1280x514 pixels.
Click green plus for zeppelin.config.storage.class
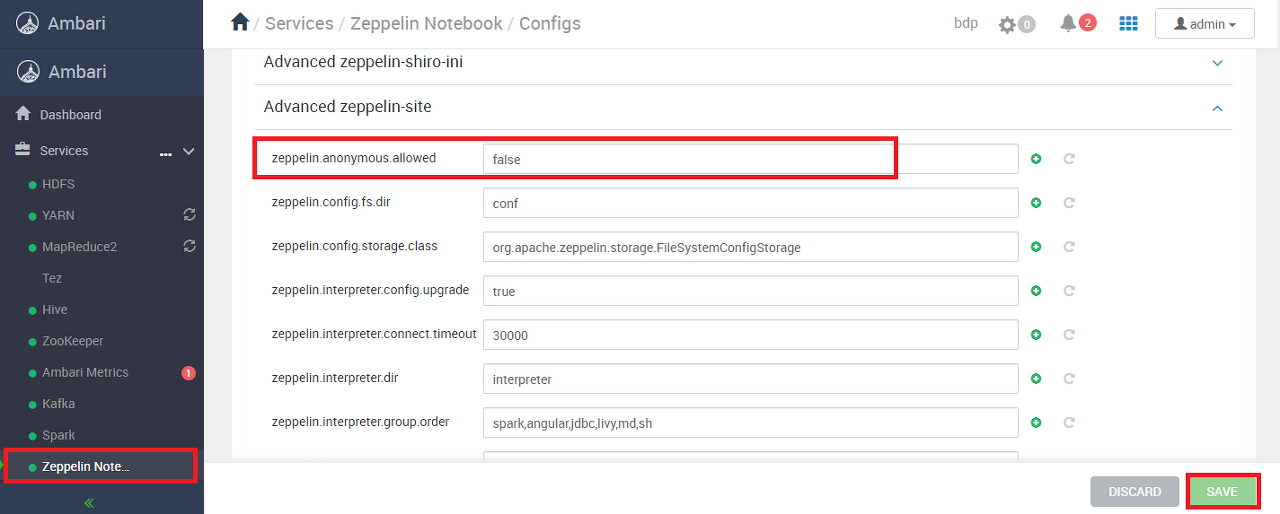pos(1036,247)
